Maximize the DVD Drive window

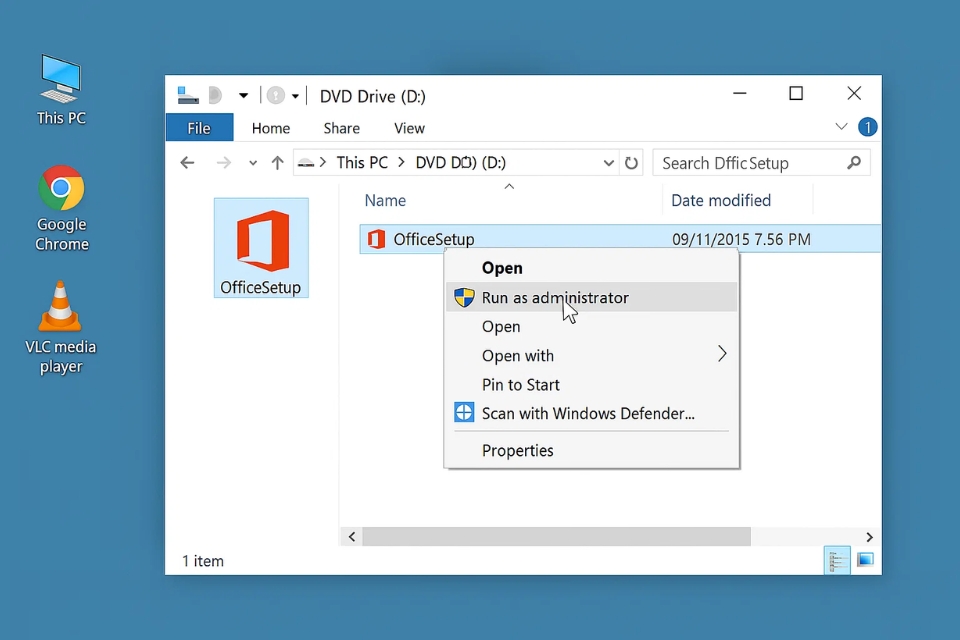796,94
